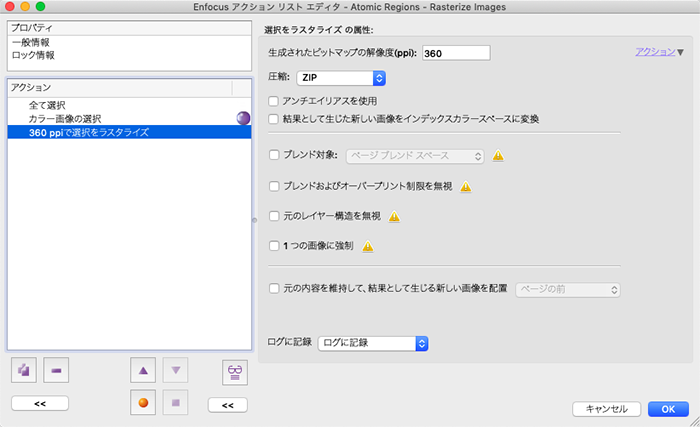Click the remove action minus icon

(x=56, y=370)
